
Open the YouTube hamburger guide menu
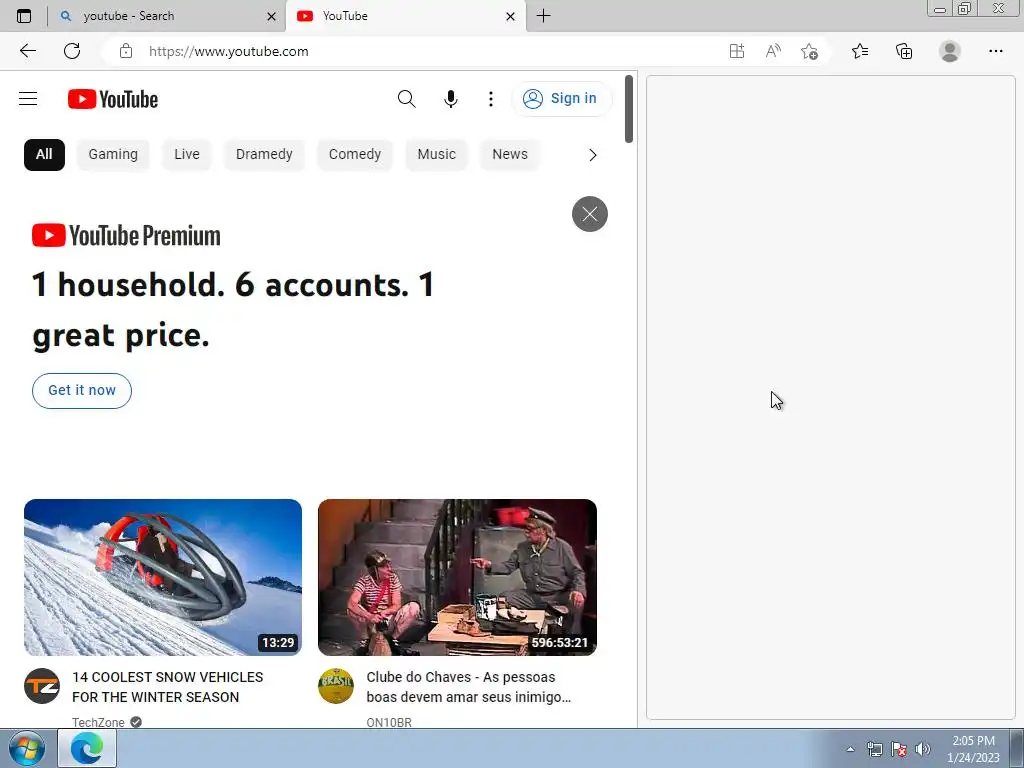pos(28,99)
